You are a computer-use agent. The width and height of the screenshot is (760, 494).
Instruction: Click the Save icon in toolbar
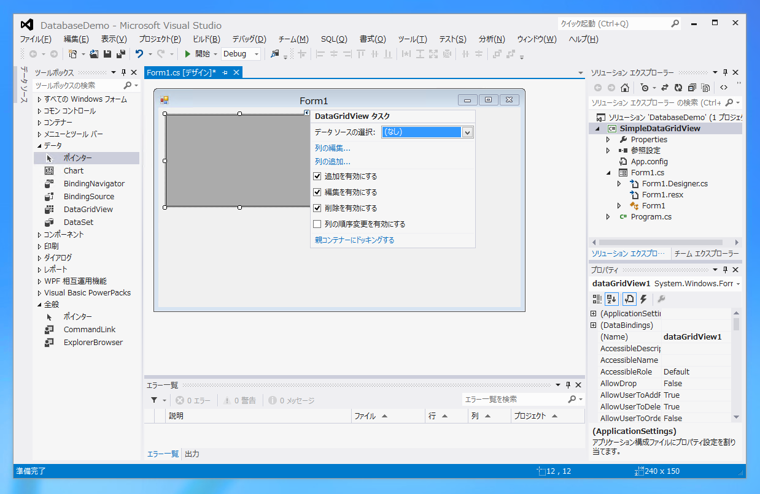(108, 54)
